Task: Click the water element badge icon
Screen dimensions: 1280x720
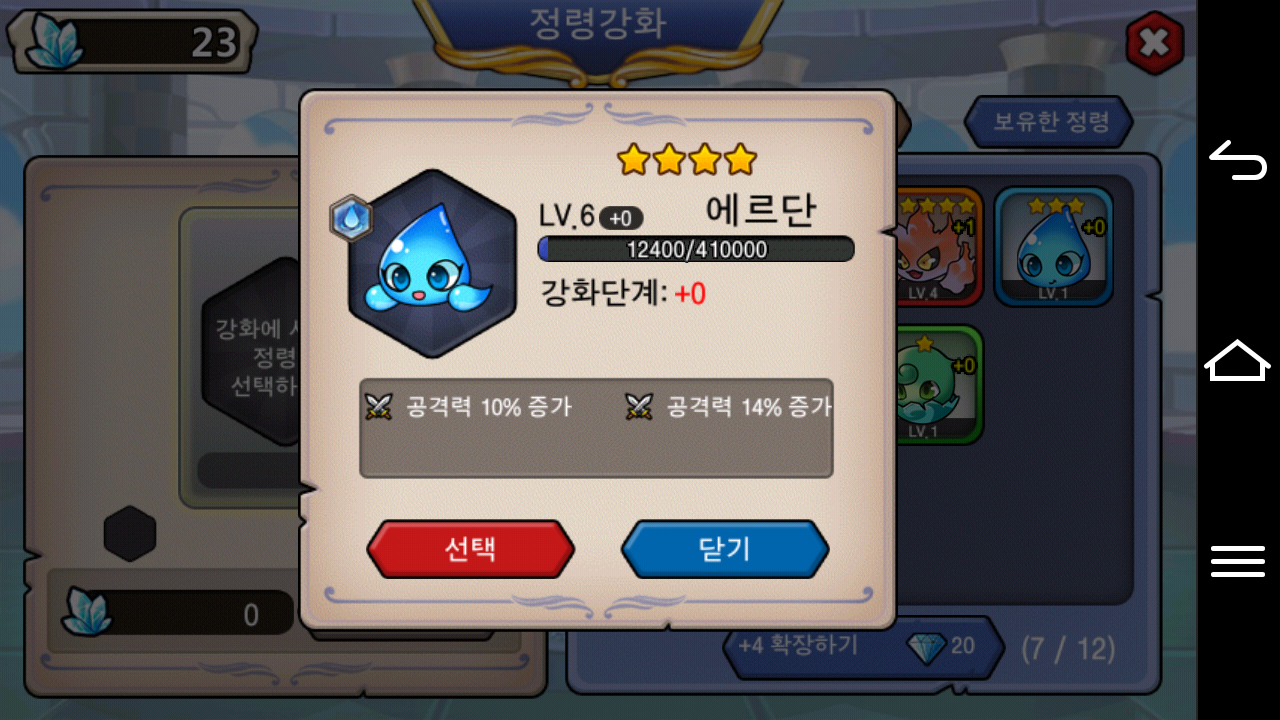Action: [351, 219]
